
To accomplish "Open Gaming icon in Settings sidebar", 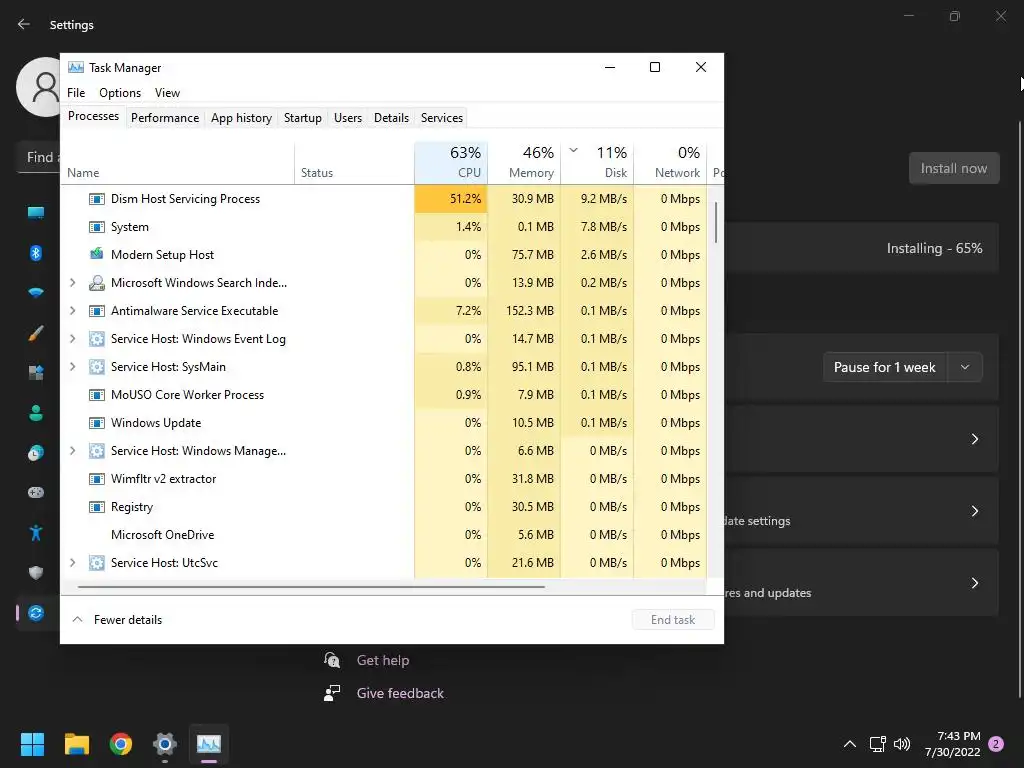I will [x=36, y=492].
